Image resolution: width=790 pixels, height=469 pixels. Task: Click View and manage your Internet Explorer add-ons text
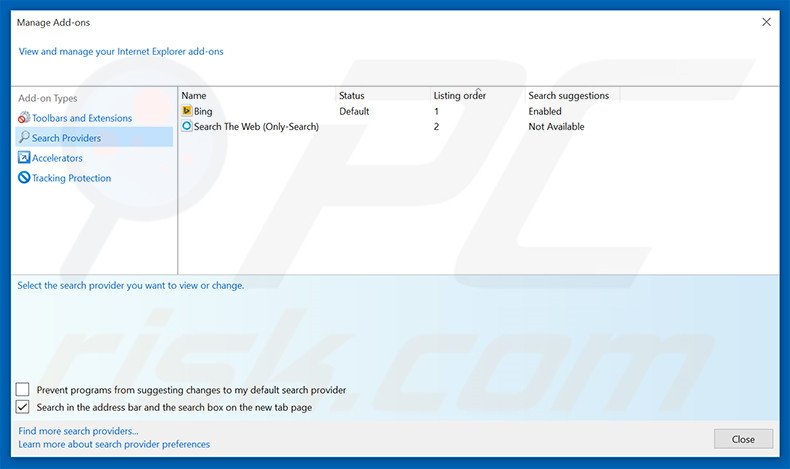(x=121, y=51)
